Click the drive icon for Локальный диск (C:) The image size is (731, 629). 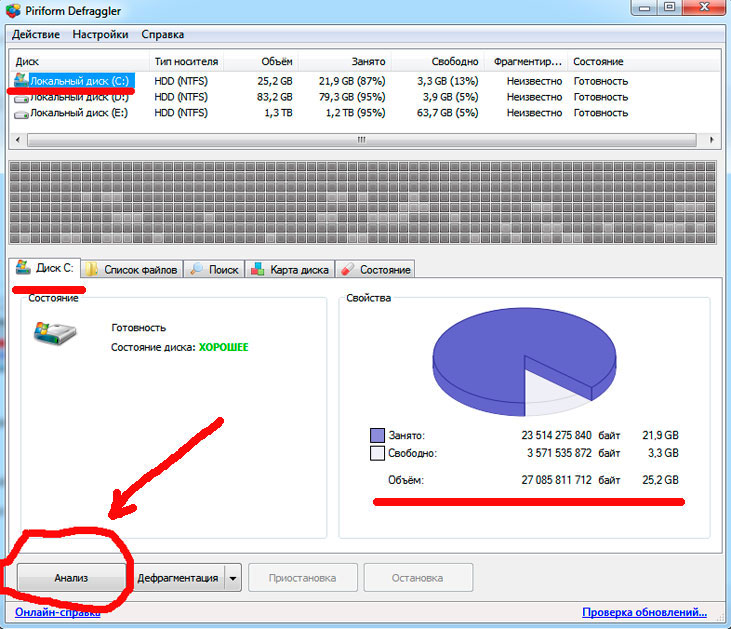point(21,80)
